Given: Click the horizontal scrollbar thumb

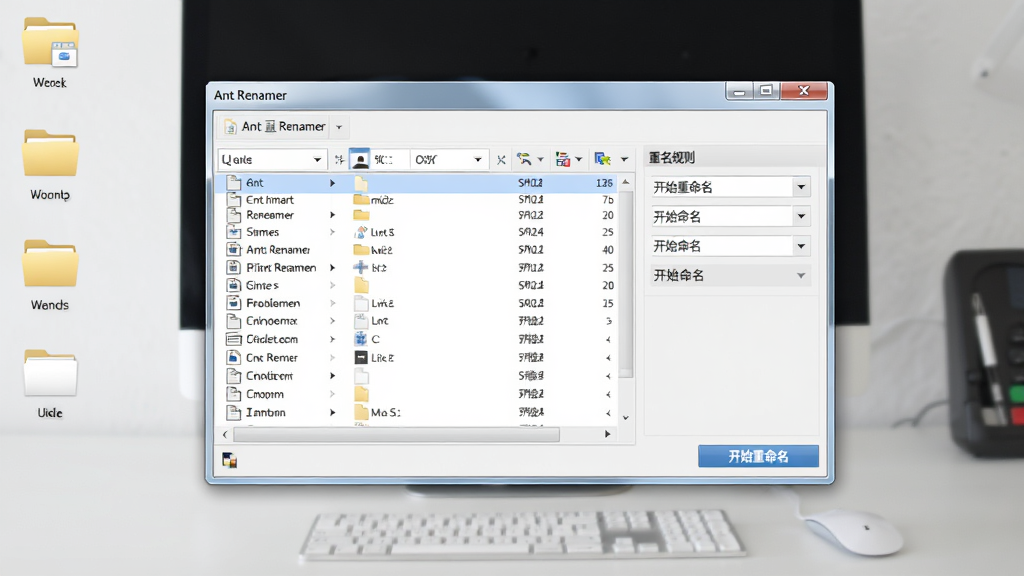Looking at the screenshot, I should [396, 434].
